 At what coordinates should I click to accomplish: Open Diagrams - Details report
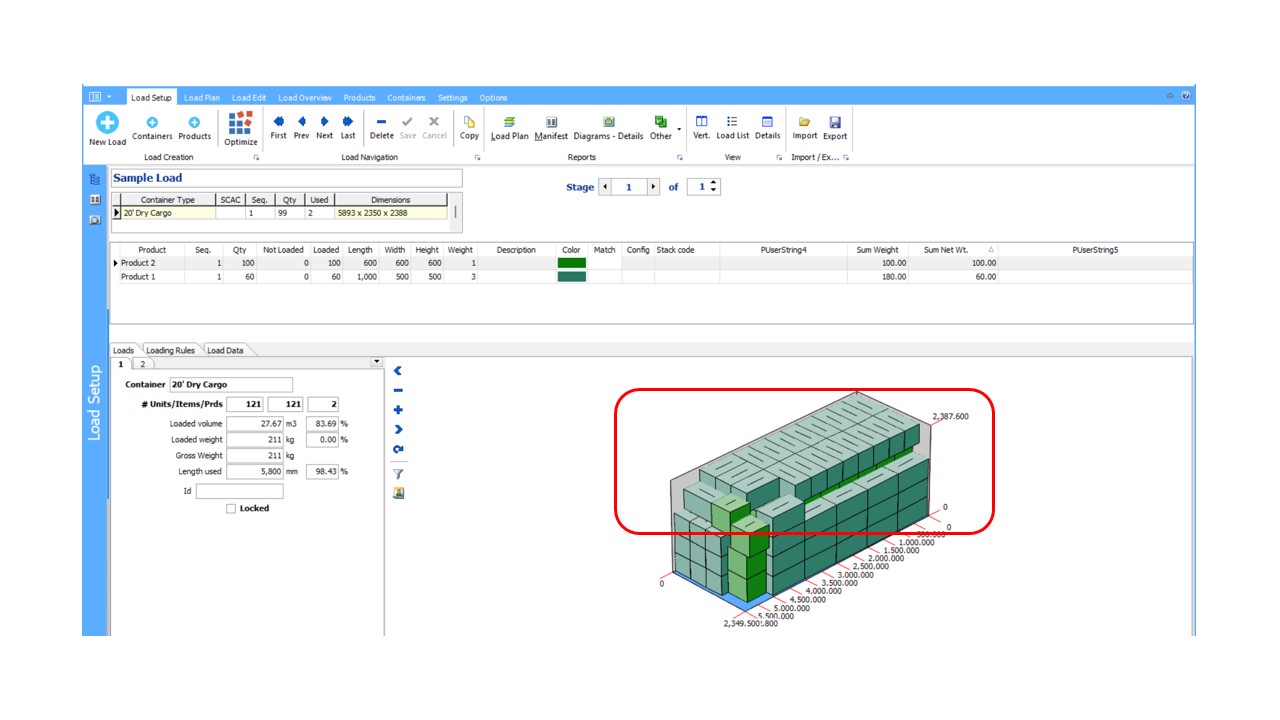pos(608,128)
